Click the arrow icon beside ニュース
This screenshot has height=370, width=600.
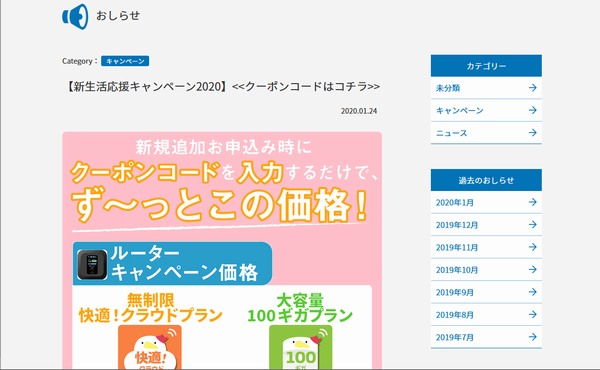(x=532, y=133)
